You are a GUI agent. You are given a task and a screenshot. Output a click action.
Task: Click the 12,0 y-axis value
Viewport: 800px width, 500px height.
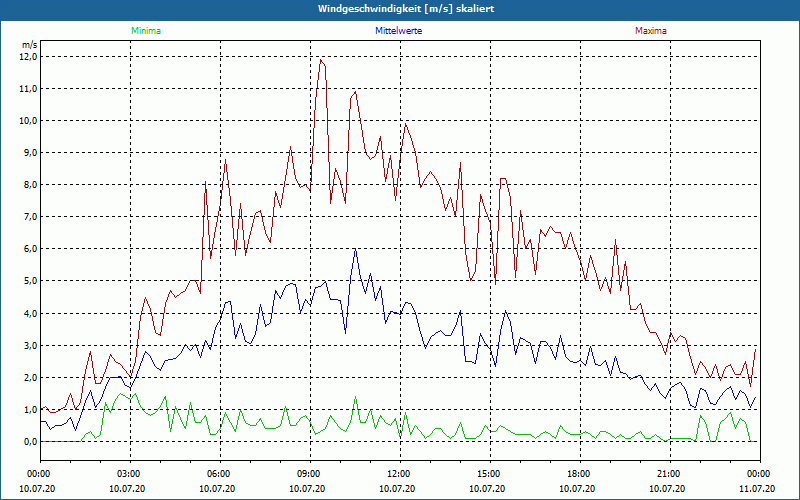(x=28, y=57)
